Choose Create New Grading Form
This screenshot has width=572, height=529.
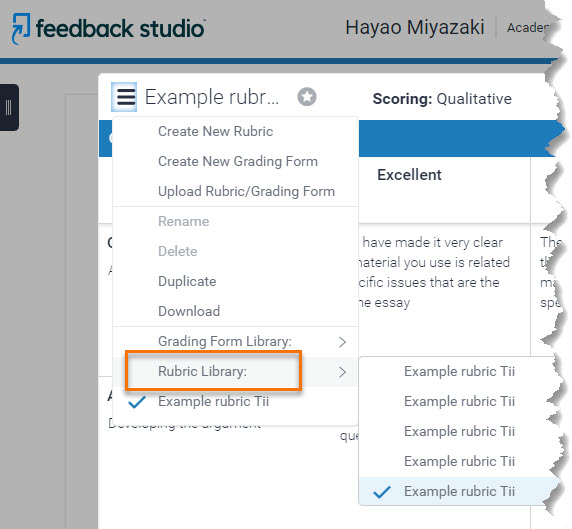pos(235,161)
